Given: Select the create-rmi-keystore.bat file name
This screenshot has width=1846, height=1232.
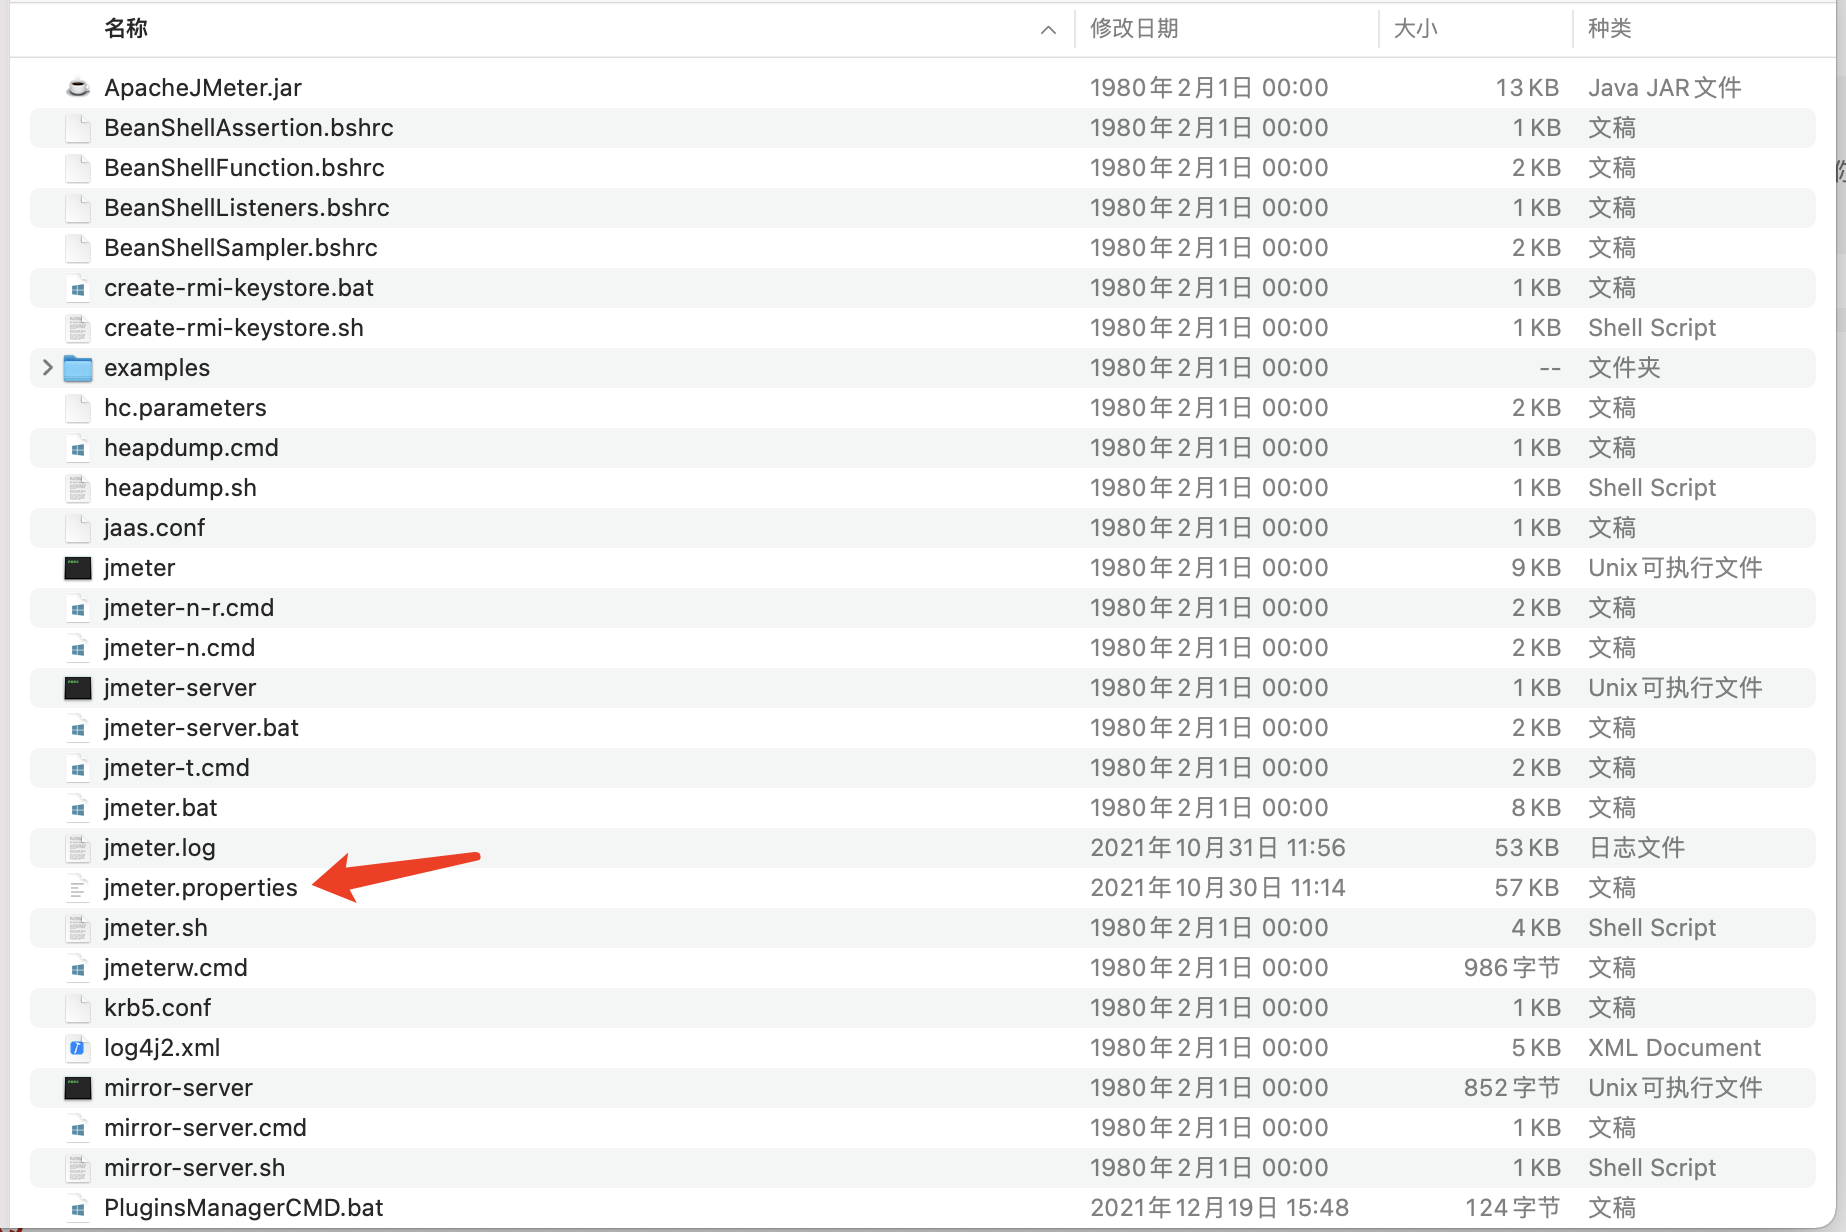Looking at the screenshot, I should coord(239,288).
